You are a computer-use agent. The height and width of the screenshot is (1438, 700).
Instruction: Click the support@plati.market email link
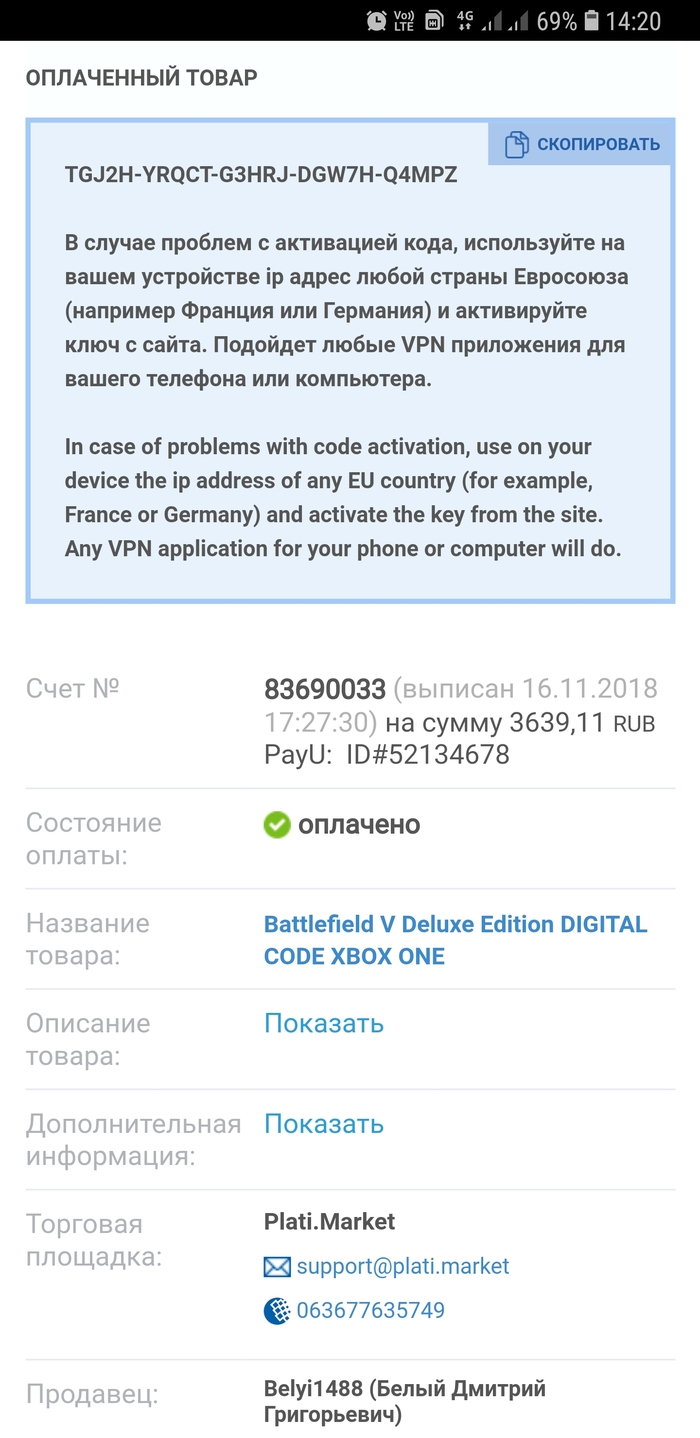click(x=403, y=1267)
